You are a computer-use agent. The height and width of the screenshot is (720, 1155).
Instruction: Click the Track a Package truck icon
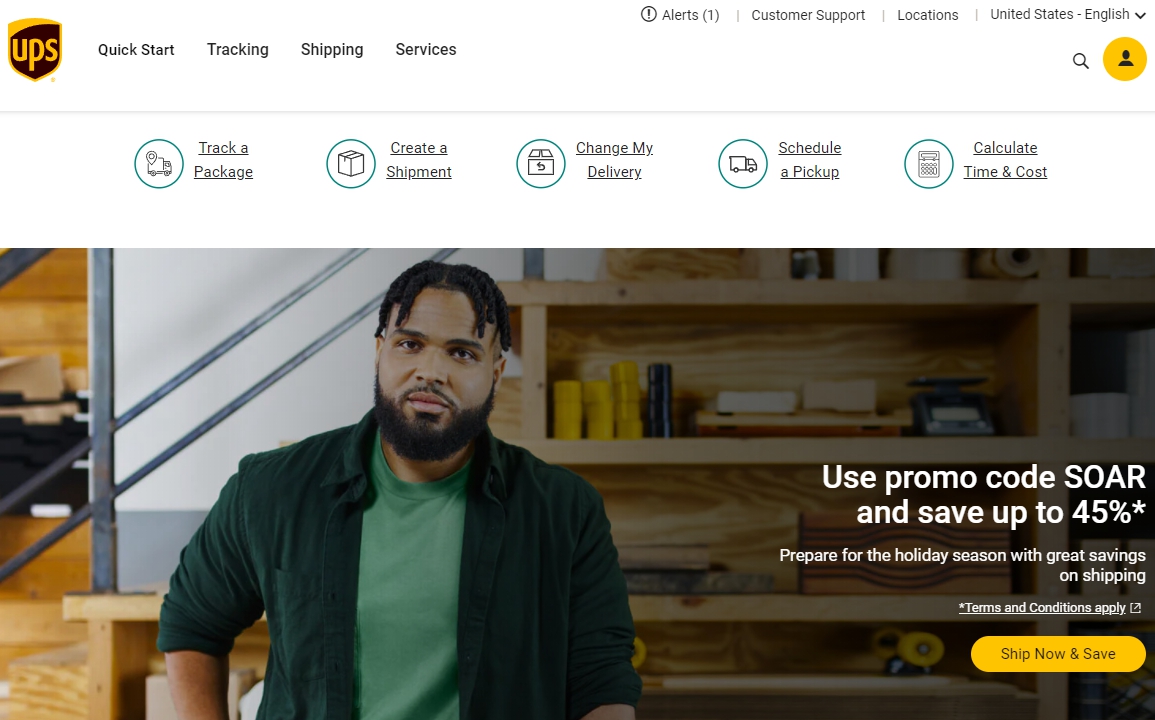159,164
